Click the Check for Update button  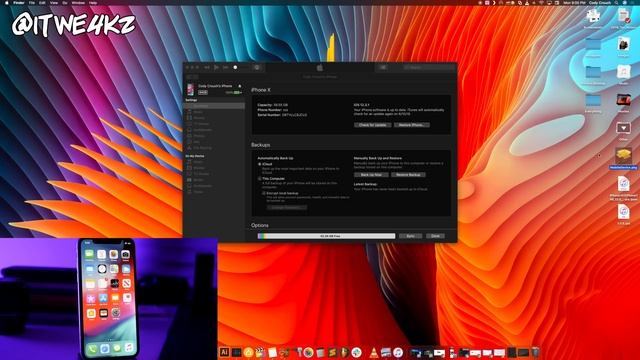372,125
